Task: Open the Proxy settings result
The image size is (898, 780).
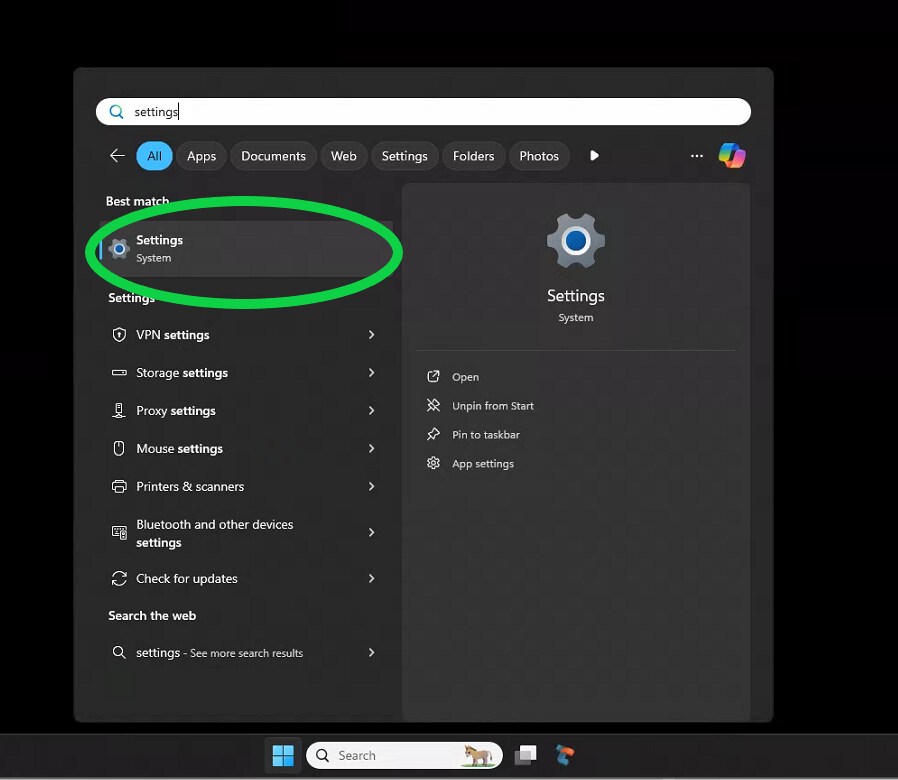Action: (246, 411)
